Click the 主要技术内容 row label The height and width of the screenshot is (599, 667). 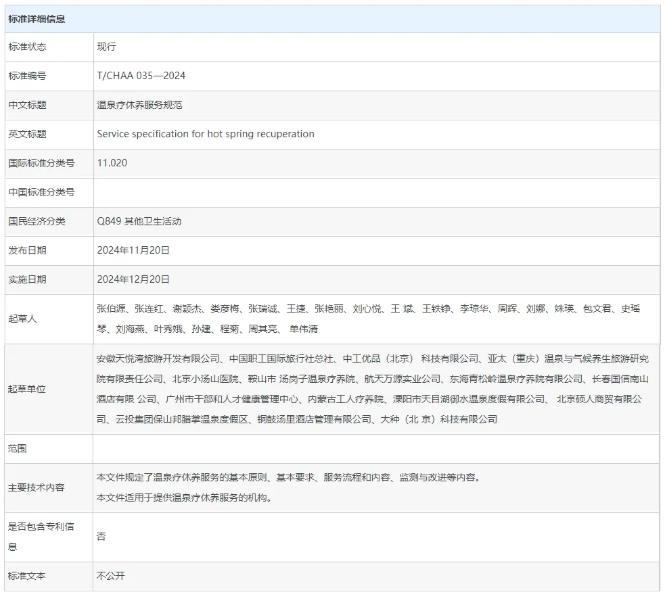tap(36, 487)
